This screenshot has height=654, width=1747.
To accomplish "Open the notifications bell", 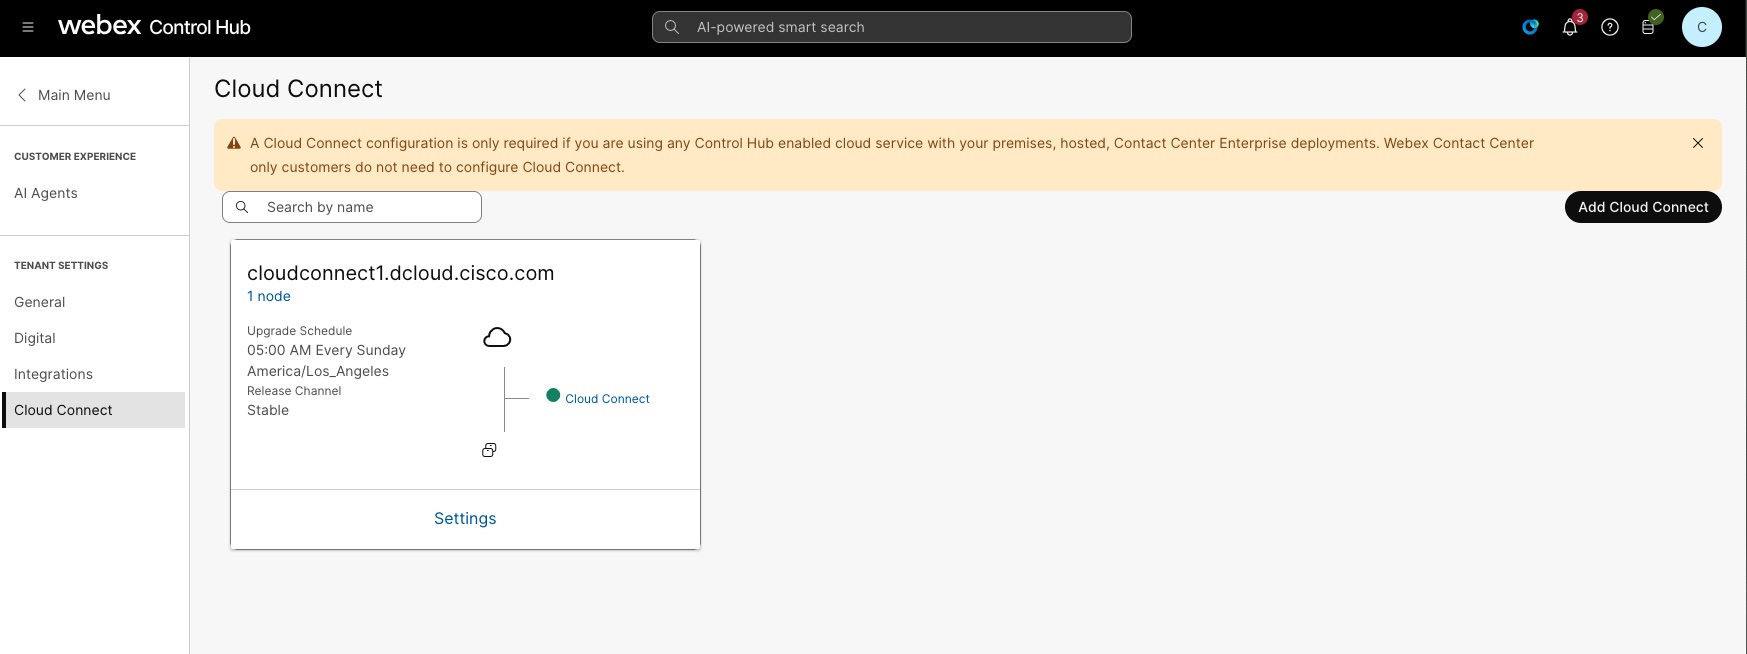I will 1570,28.
